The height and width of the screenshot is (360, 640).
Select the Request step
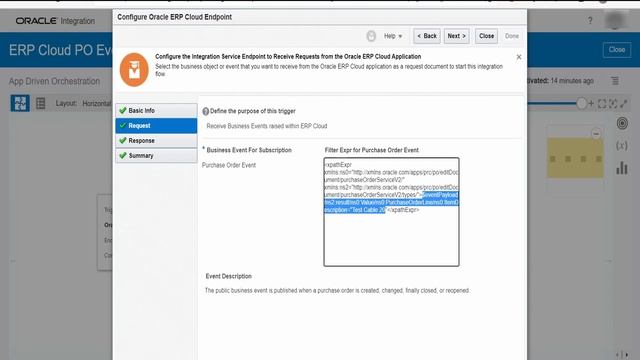156,126
